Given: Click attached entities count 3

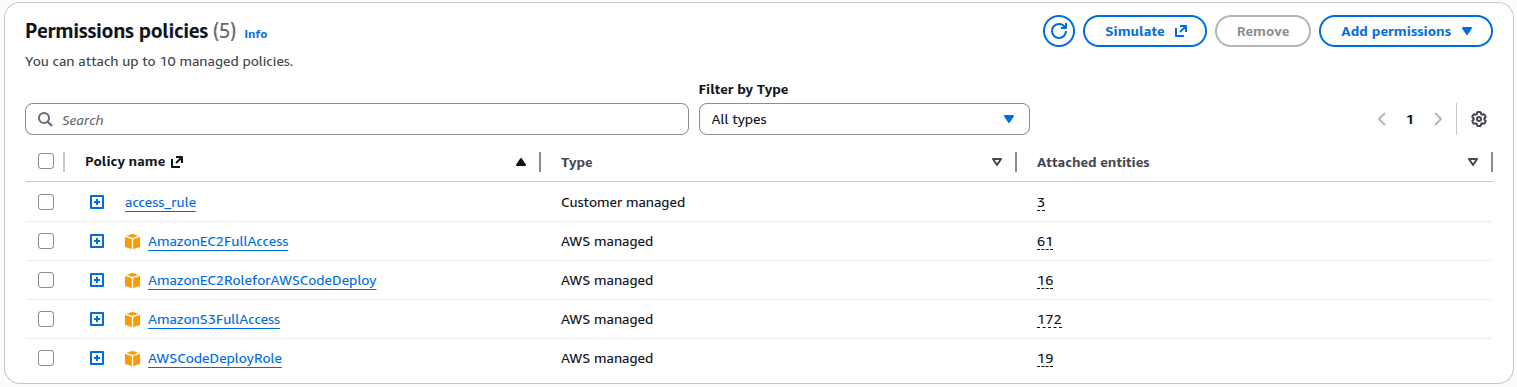Looking at the screenshot, I should pos(1041,203).
